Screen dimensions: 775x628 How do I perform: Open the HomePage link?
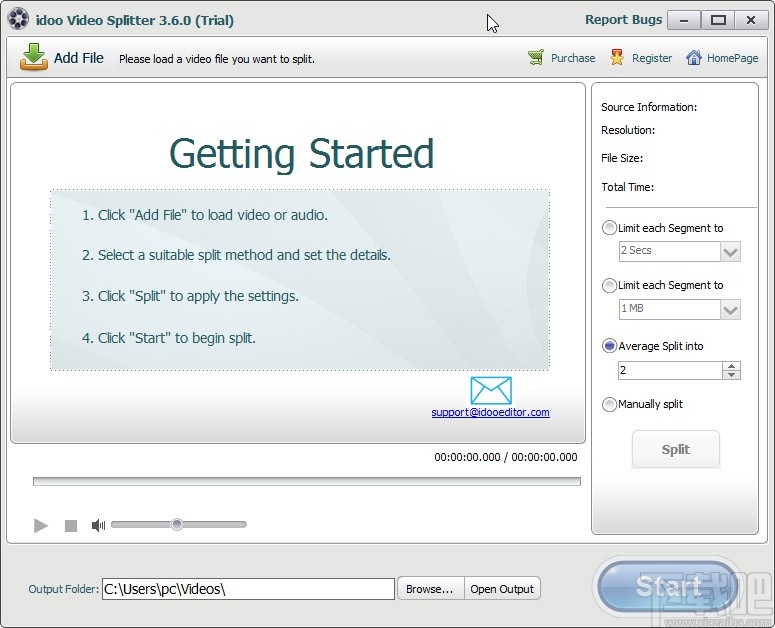click(732, 58)
